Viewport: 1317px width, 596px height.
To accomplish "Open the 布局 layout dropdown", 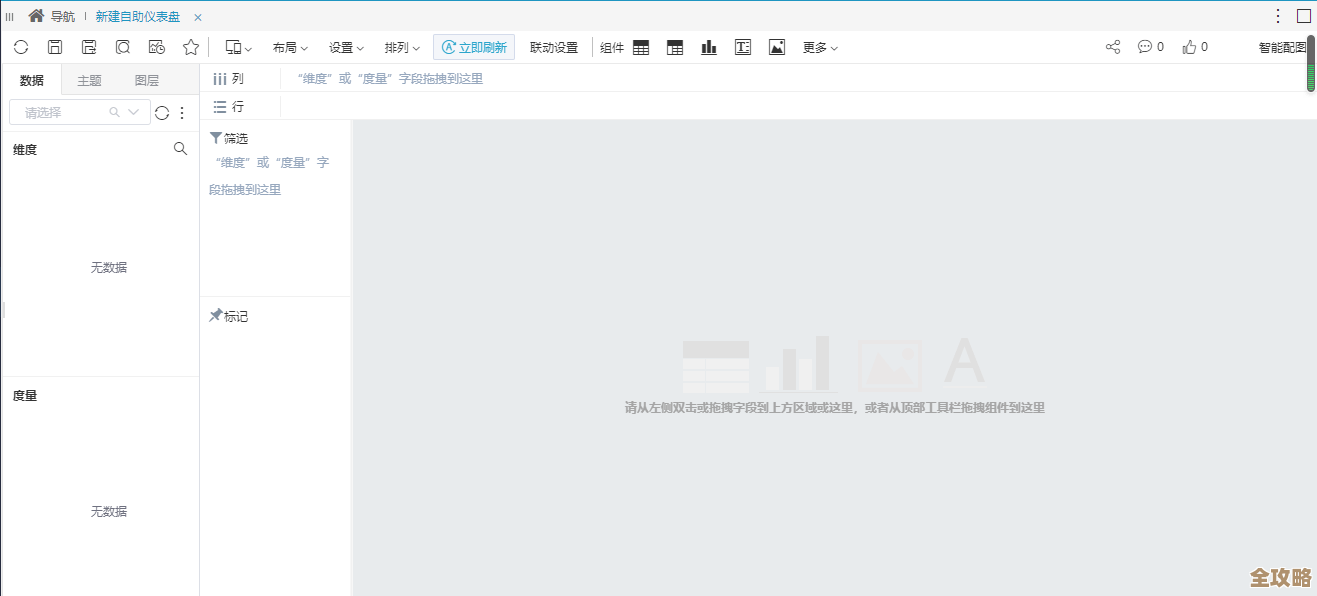I will (290, 47).
